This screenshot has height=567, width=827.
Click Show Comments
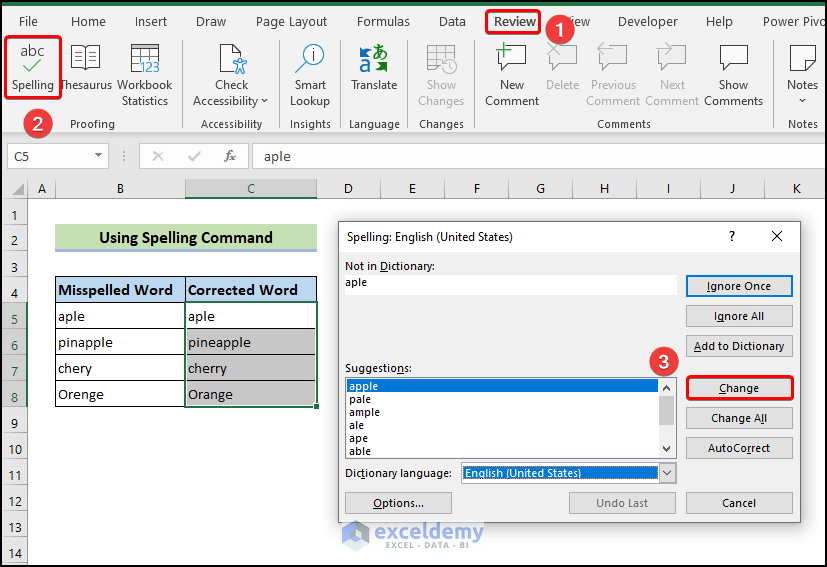[x=733, y=75]
